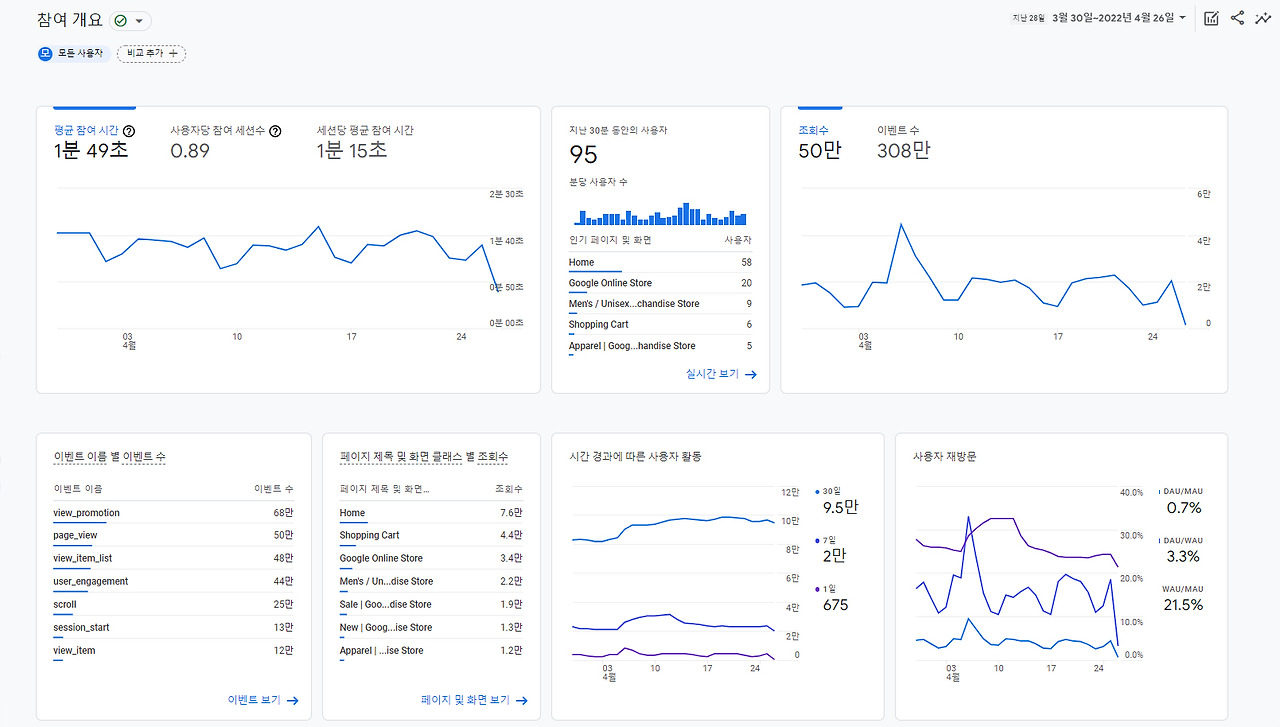
Task: Click the 비교 추가 comparison button
Action: point(151,53)
